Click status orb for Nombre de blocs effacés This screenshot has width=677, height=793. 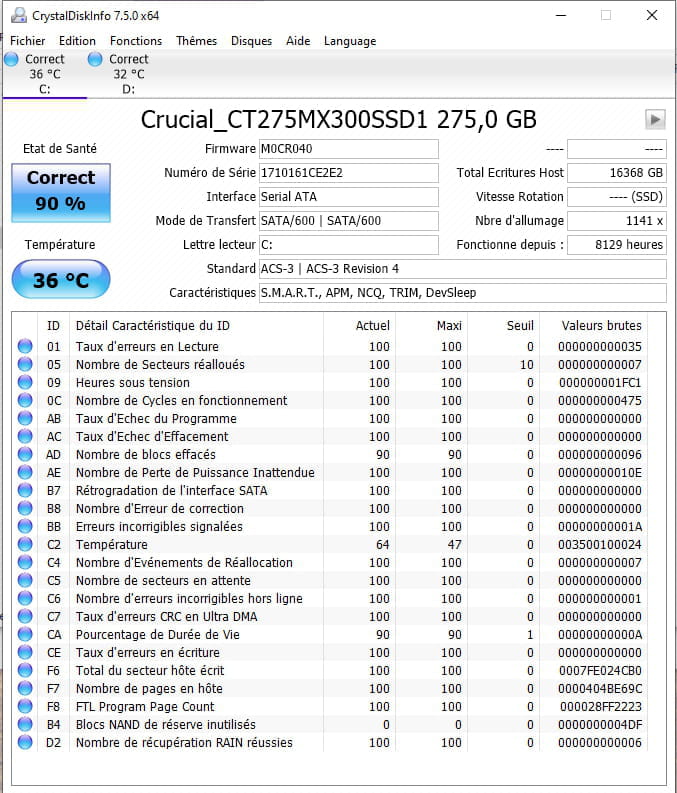25,454
